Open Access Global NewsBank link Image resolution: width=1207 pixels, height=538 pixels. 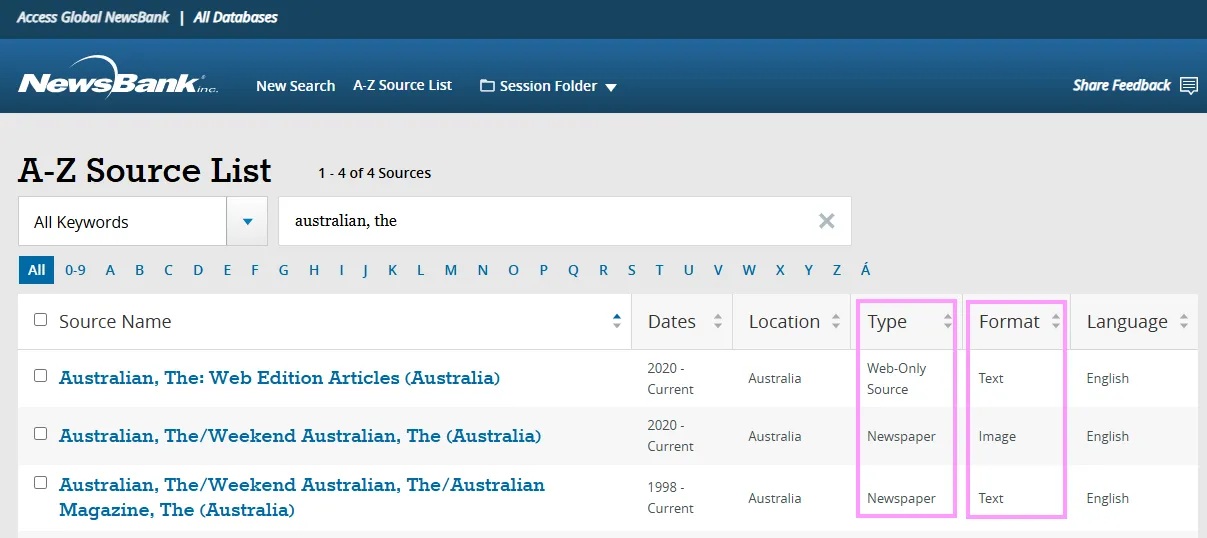pos(93,17)
